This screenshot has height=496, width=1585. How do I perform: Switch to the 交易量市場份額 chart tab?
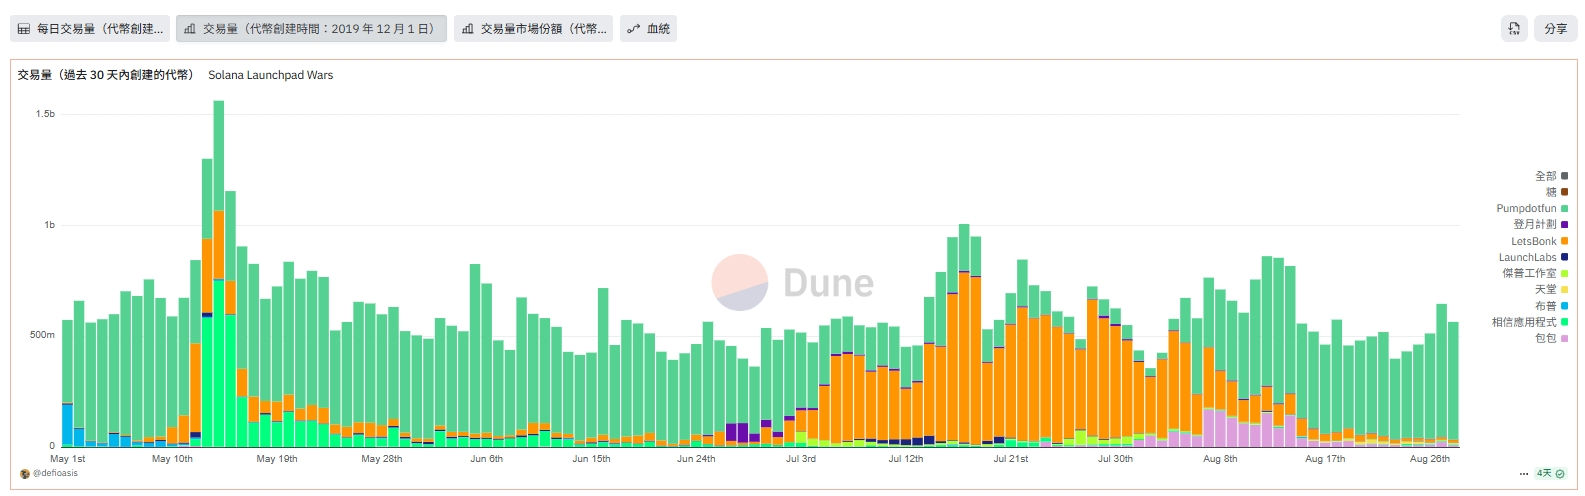pyautogui.click(x=533, y=29)
